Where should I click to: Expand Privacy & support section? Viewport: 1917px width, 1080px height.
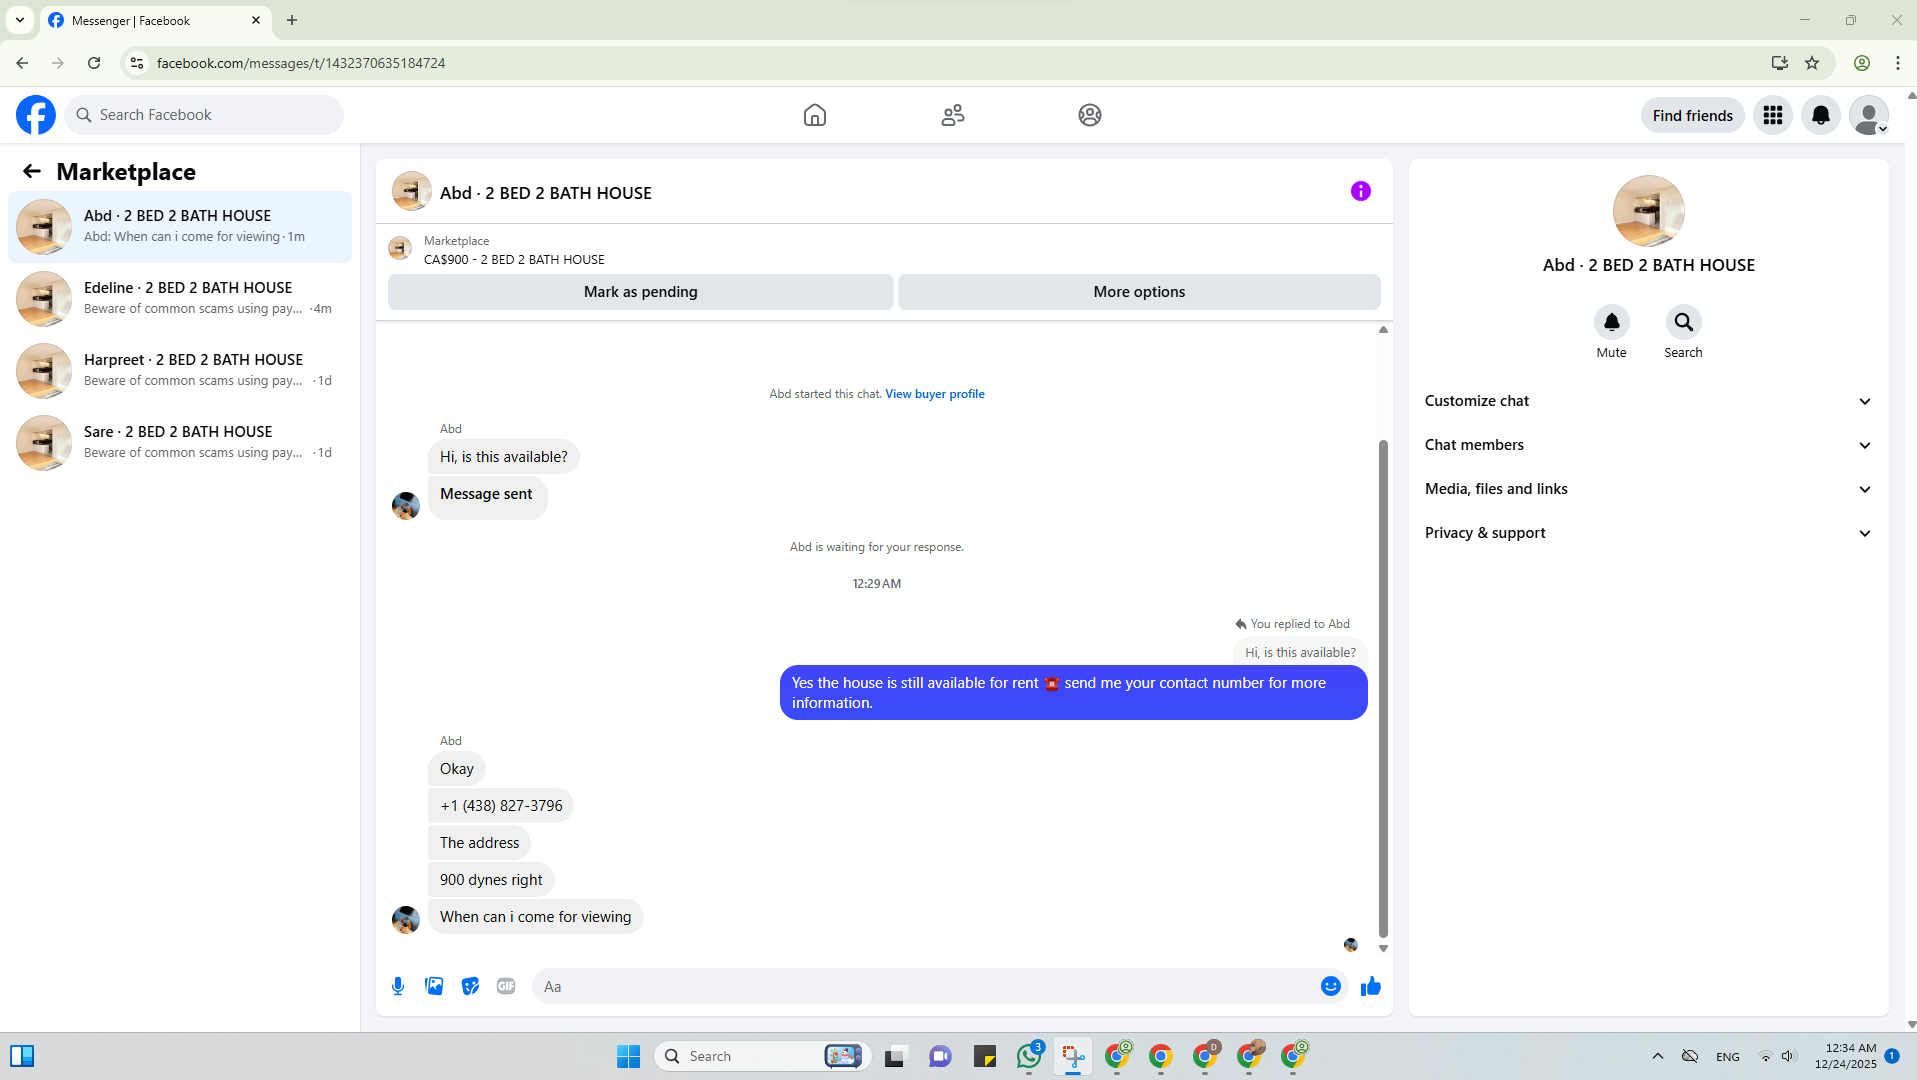coord(1648,533)
